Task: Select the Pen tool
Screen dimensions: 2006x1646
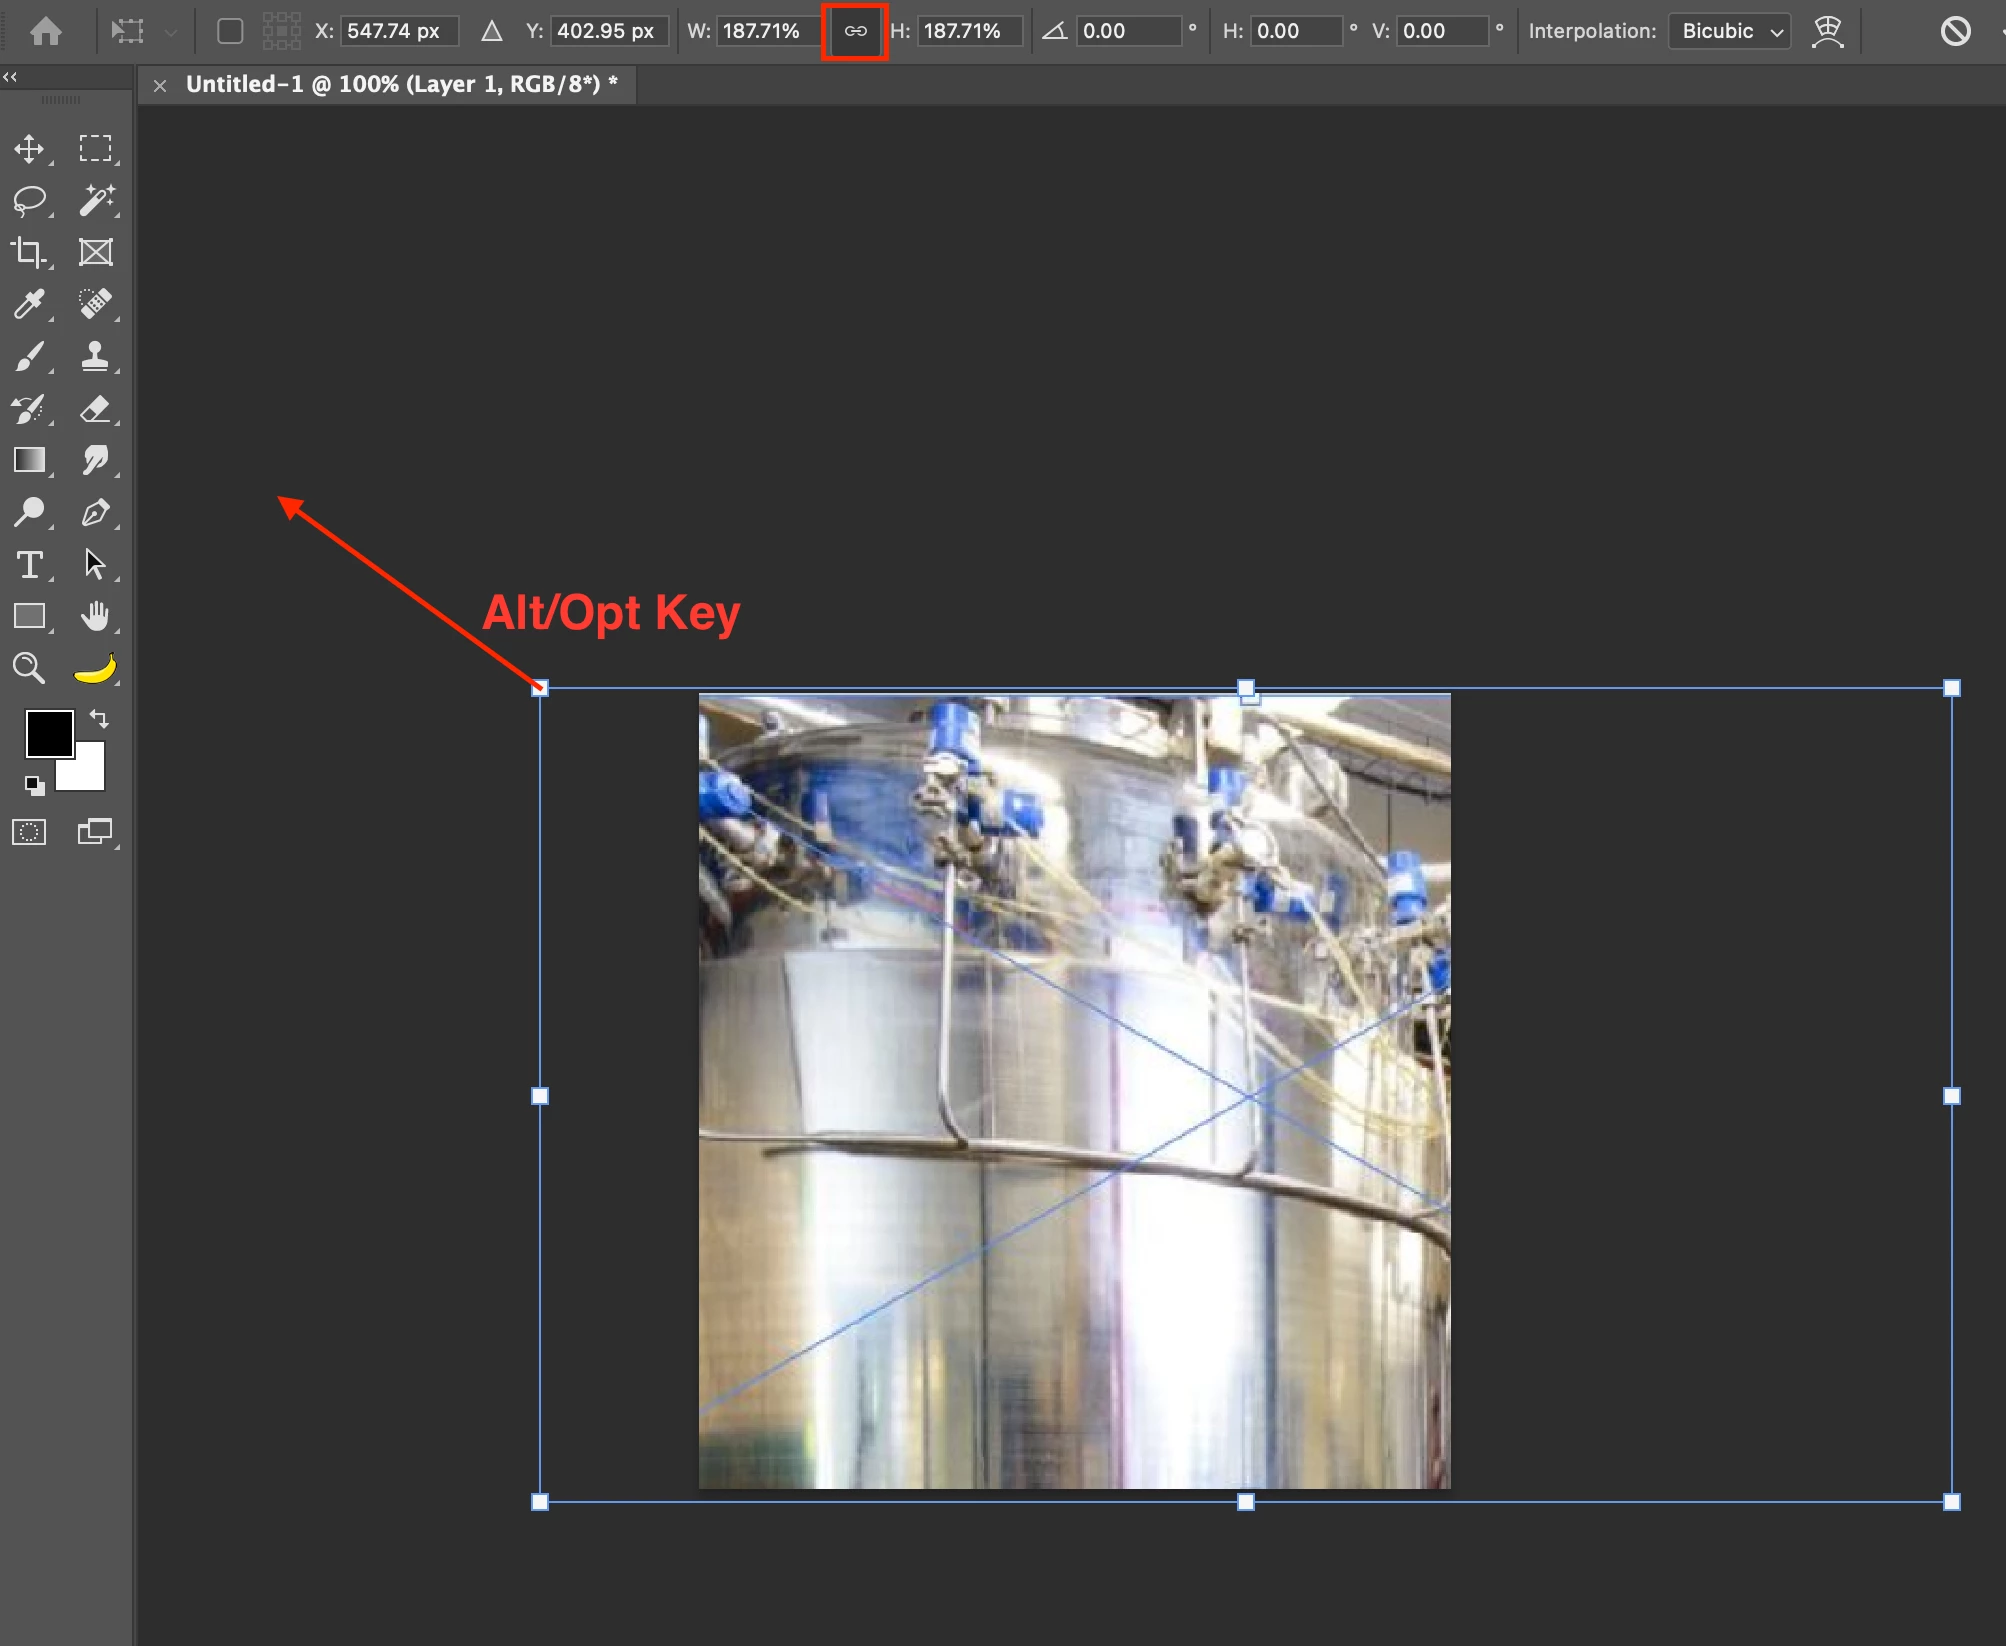Action: [96, 513]
